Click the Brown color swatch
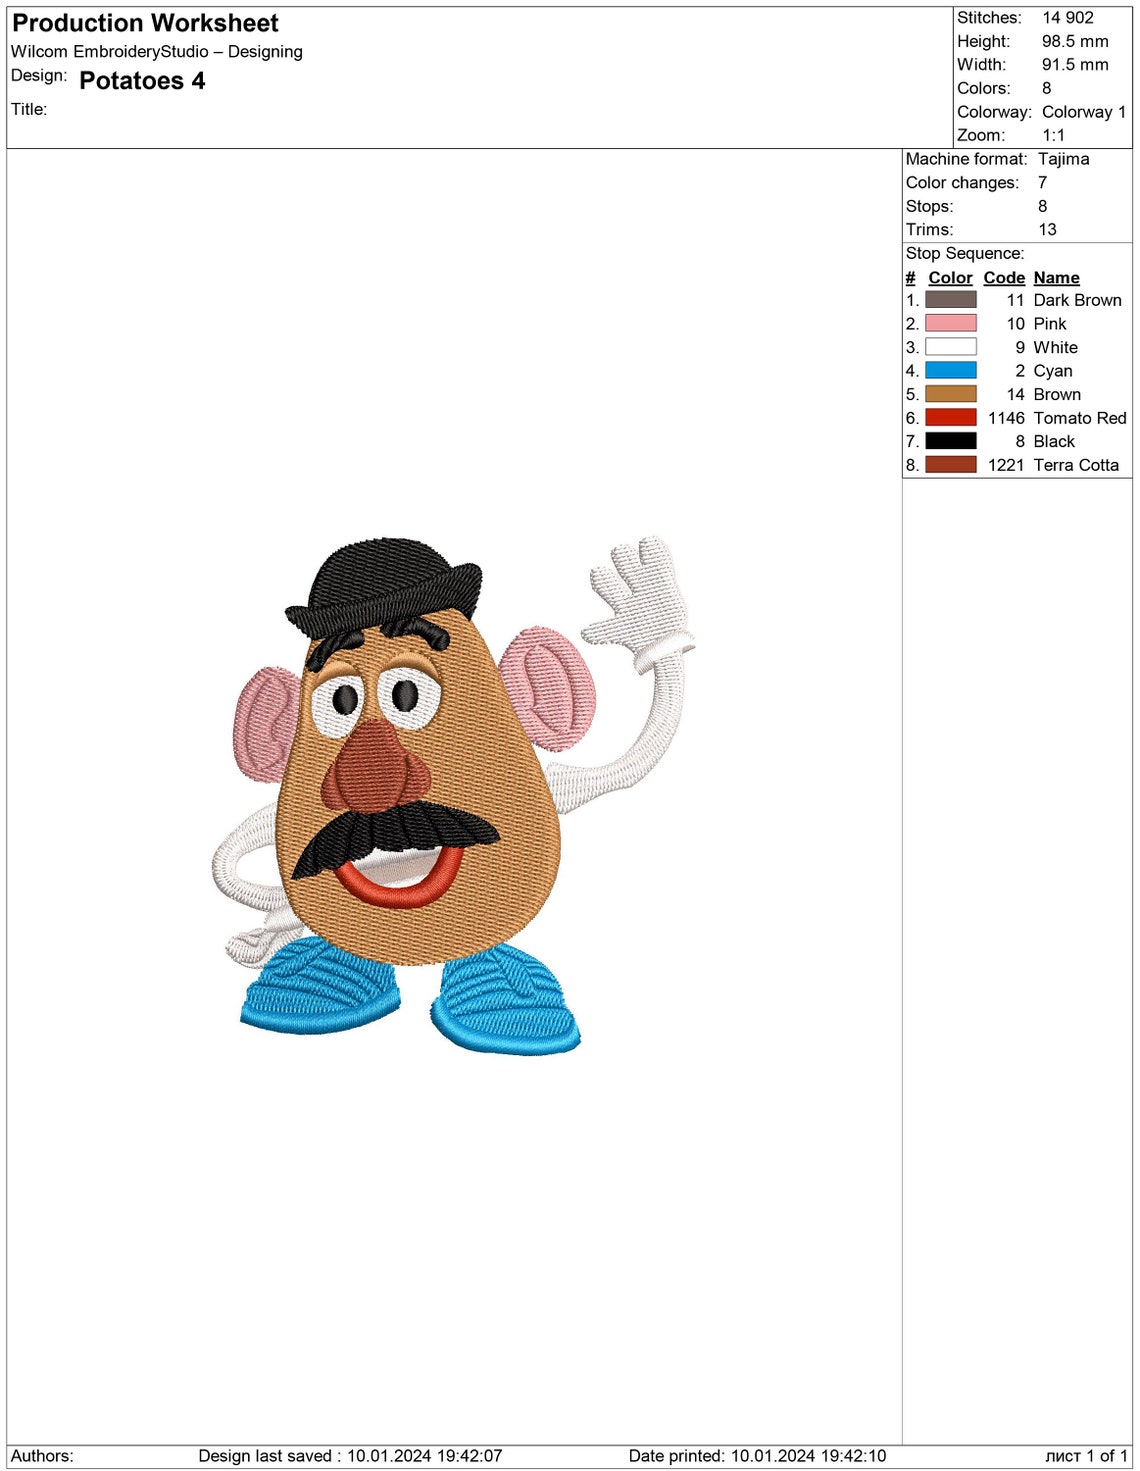Image resolution: width=1140 pixels, height=1471 pixels. coord(950,394)
